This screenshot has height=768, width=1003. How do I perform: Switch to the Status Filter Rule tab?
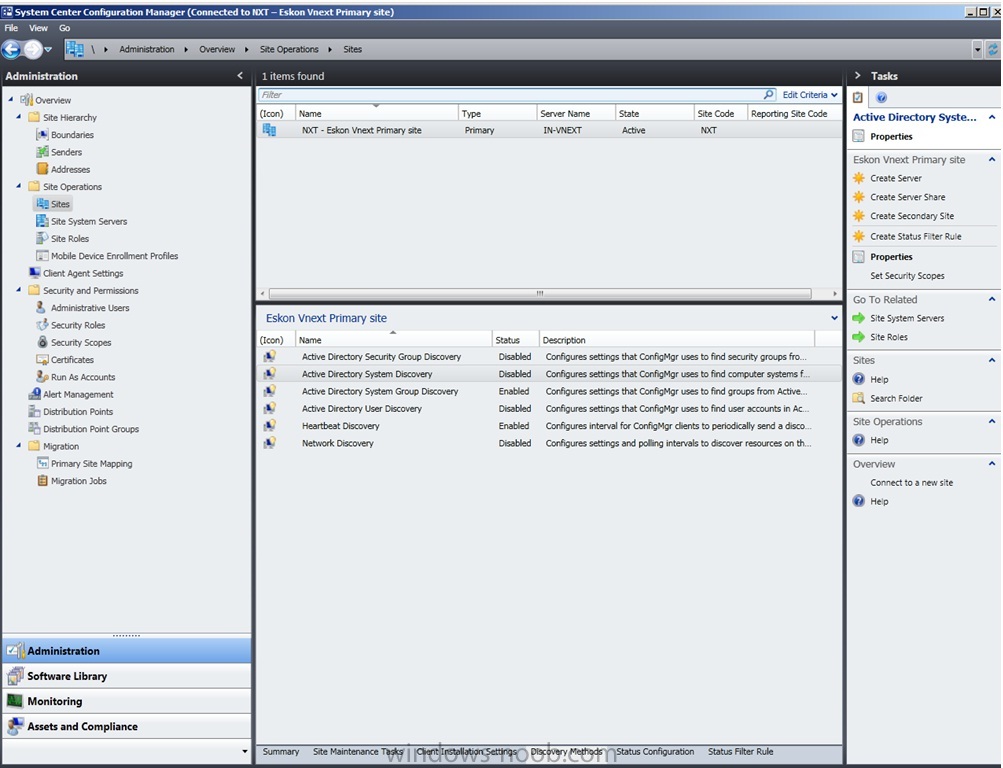pos(741,751)
